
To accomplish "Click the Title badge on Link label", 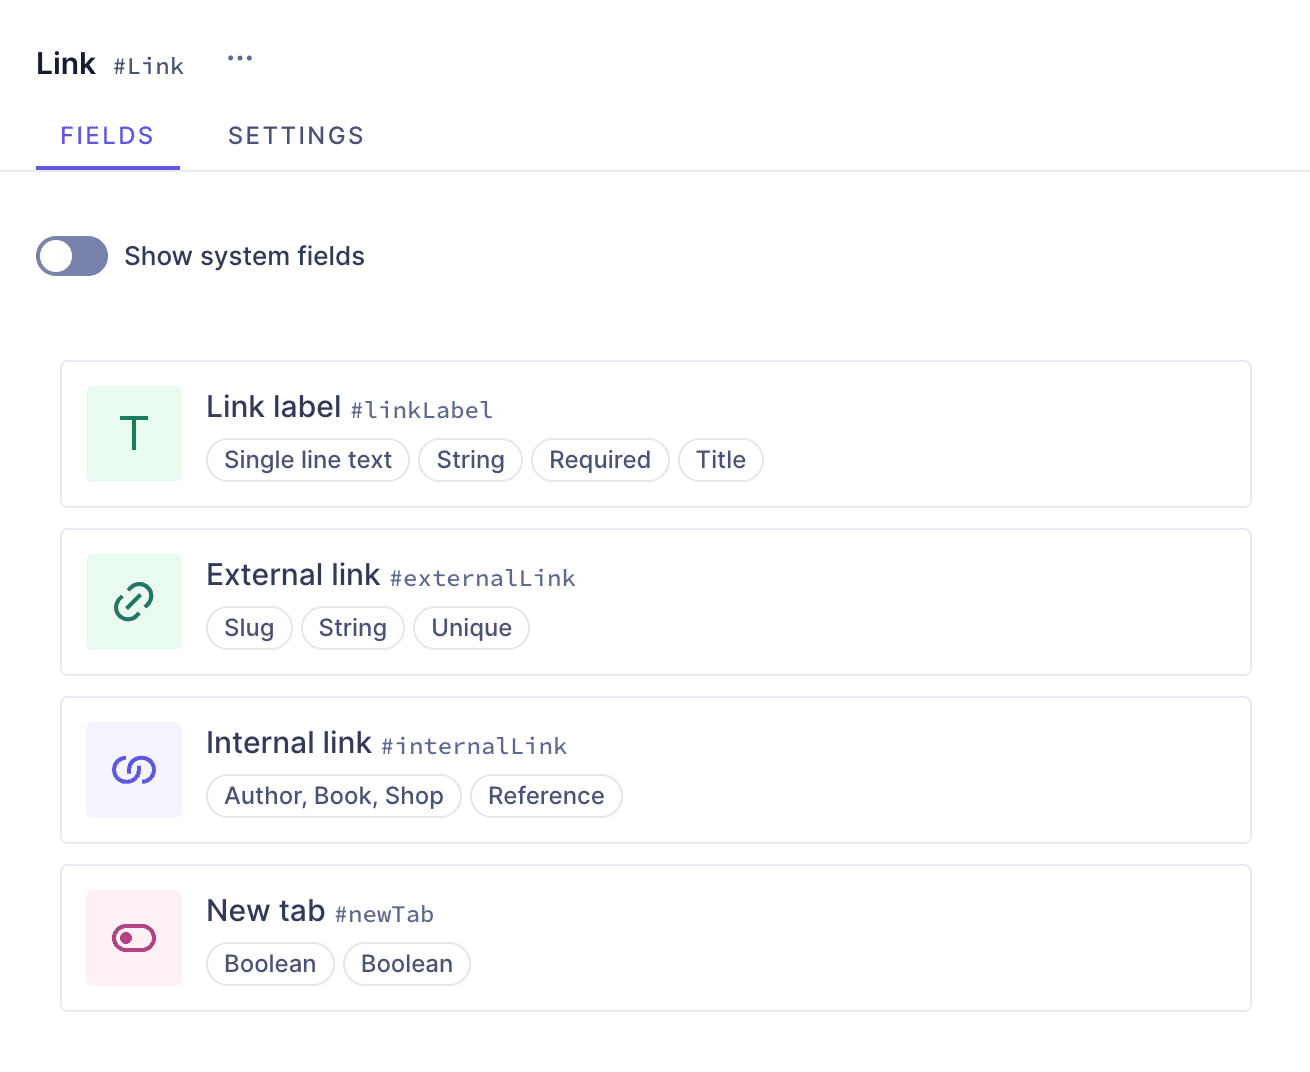I will point(721,460).
